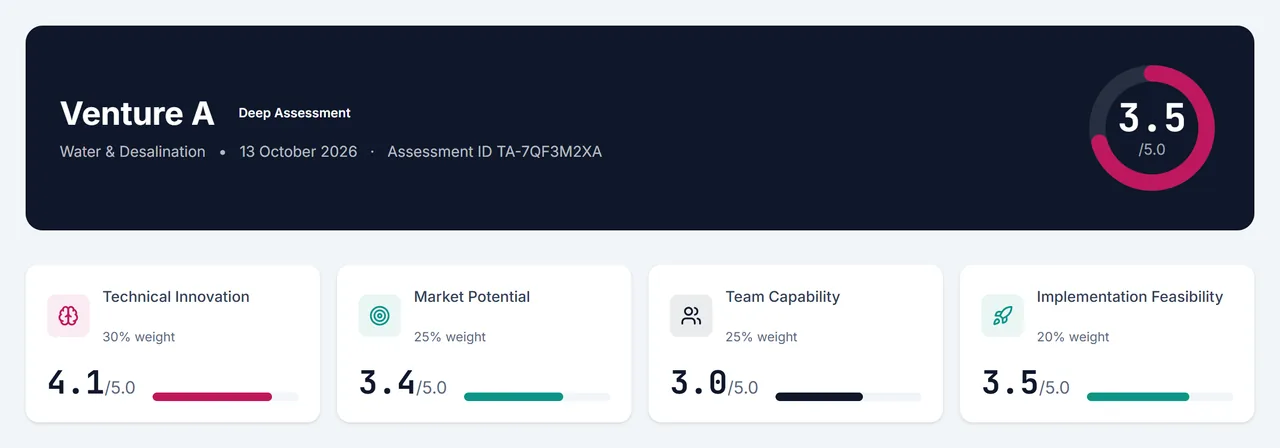This screenshot has width=1280, height=448.
Task: Click the Implementation Feasibility progress bar
Action: 1160,397
